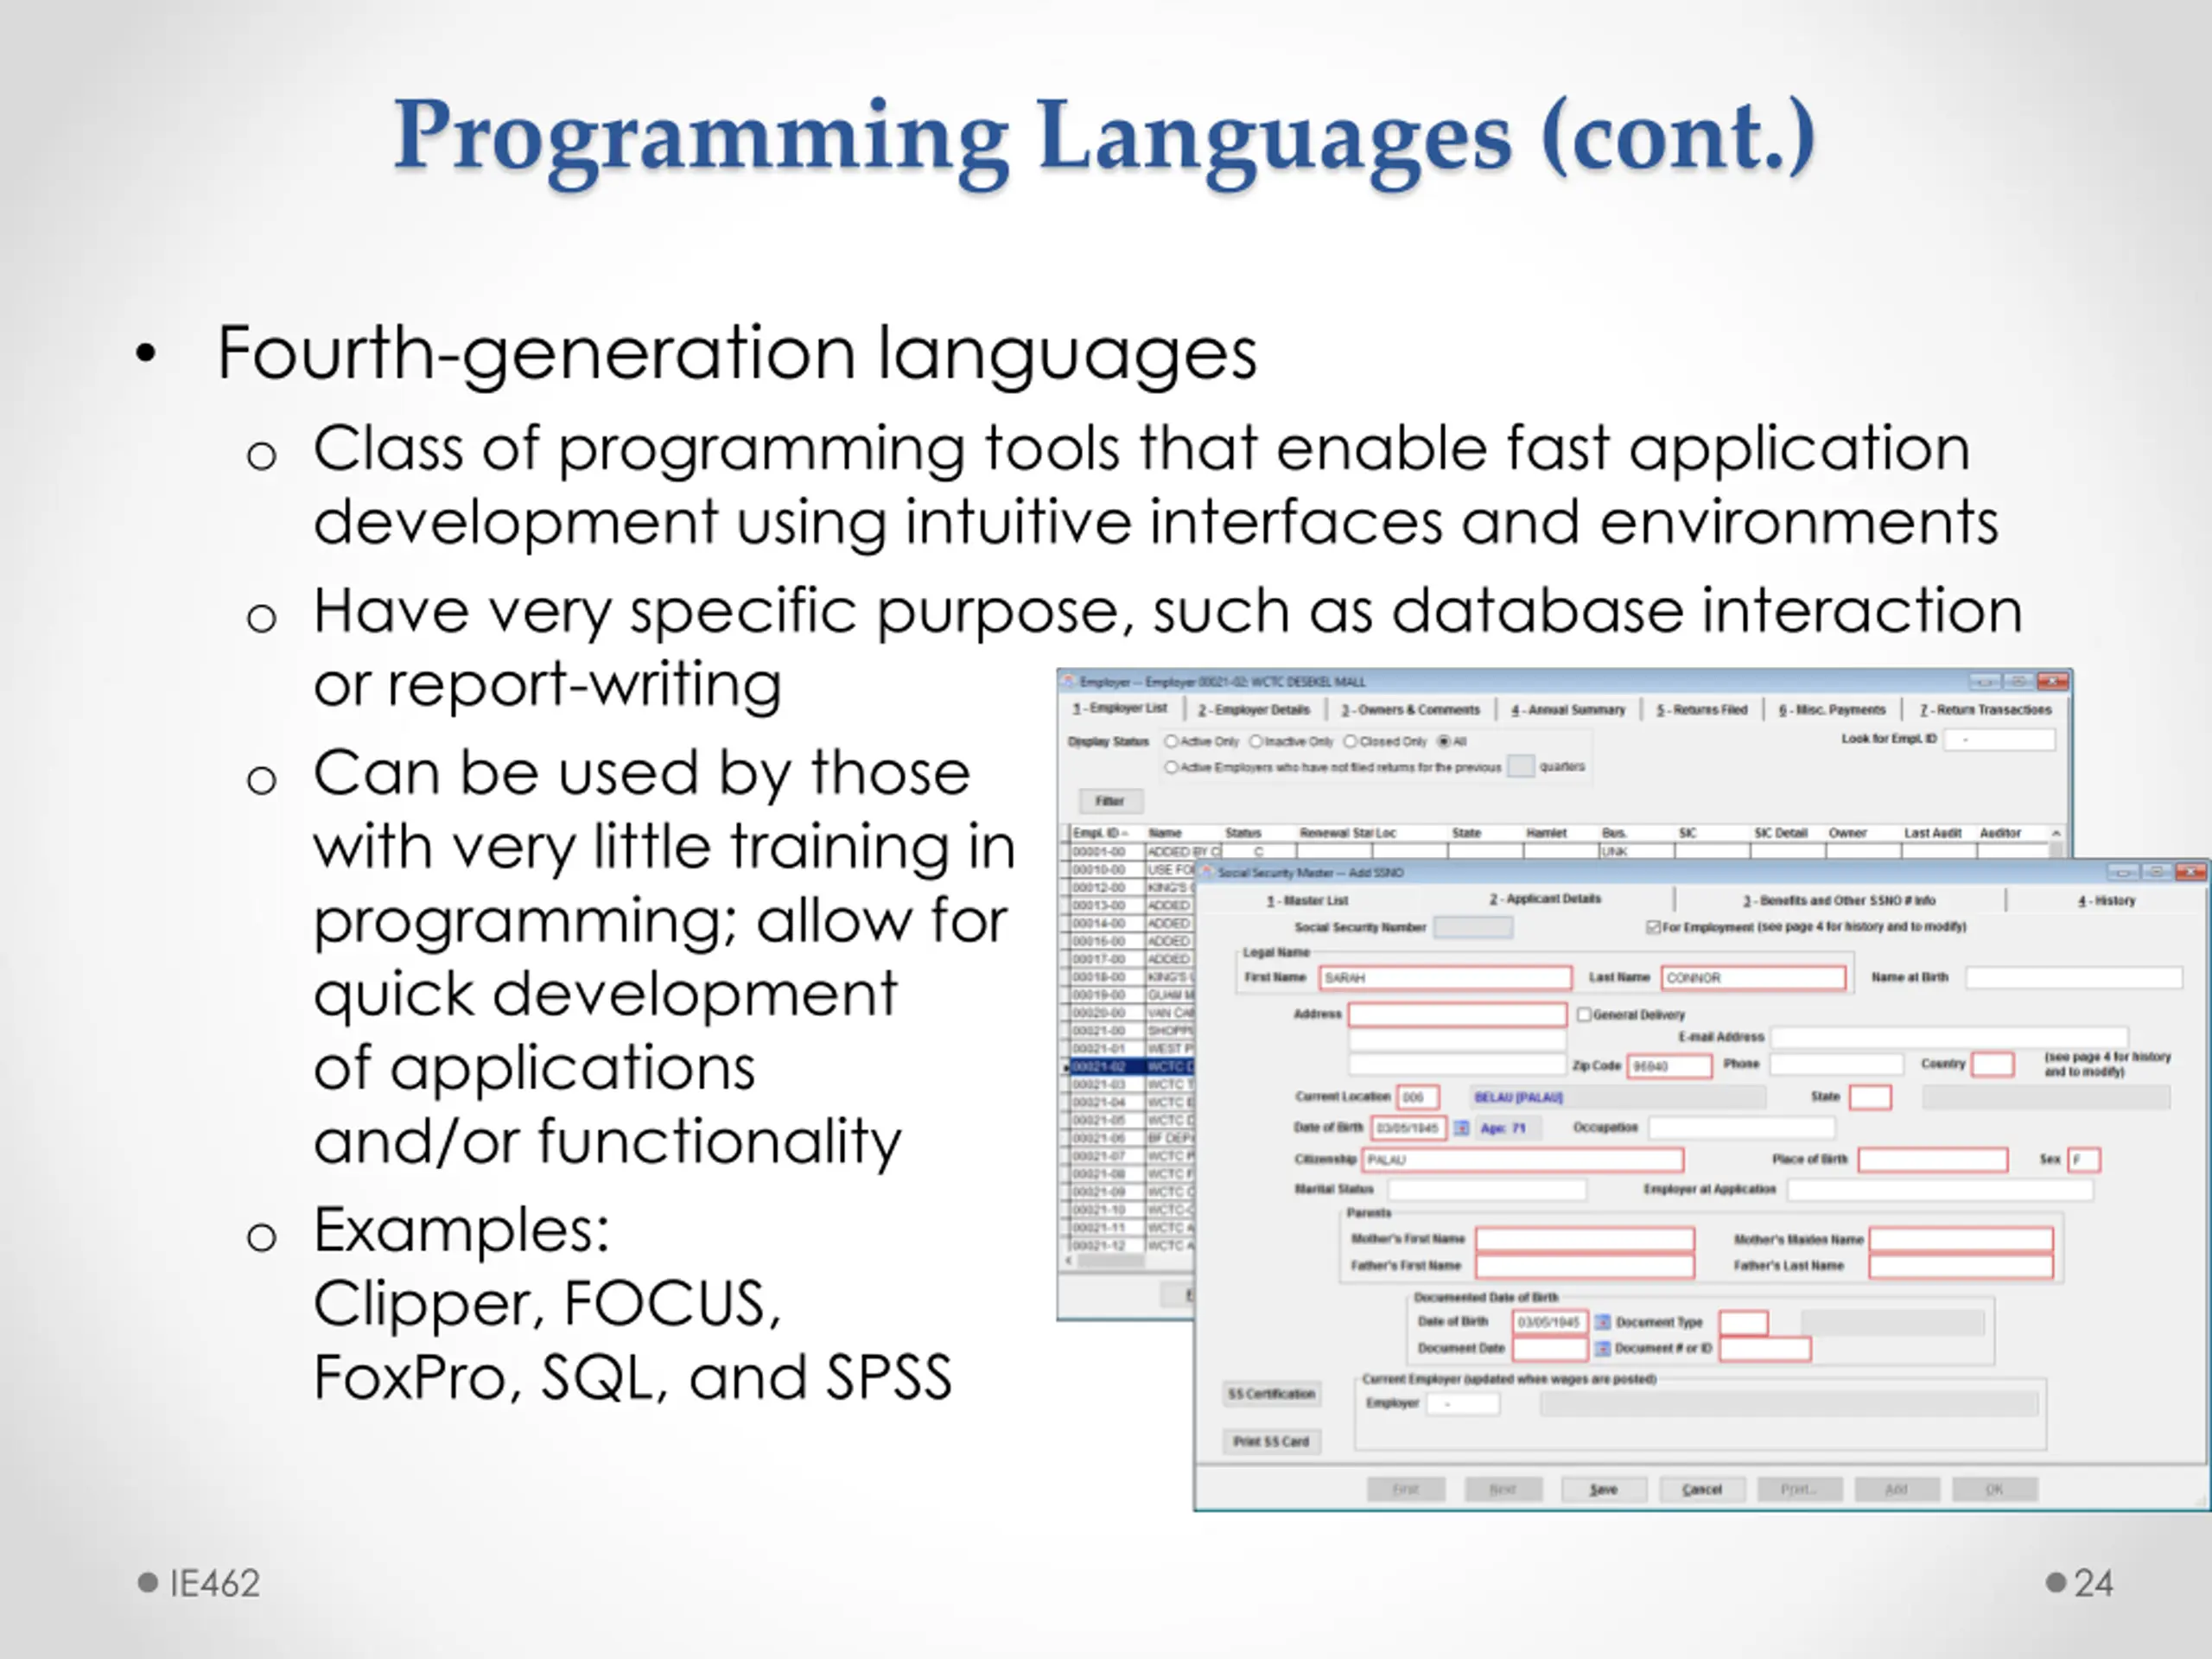This screenshot has height=1659, width=2212.
Task: Click the Employer window title bar icon
Action: (x=1069, y=681)
